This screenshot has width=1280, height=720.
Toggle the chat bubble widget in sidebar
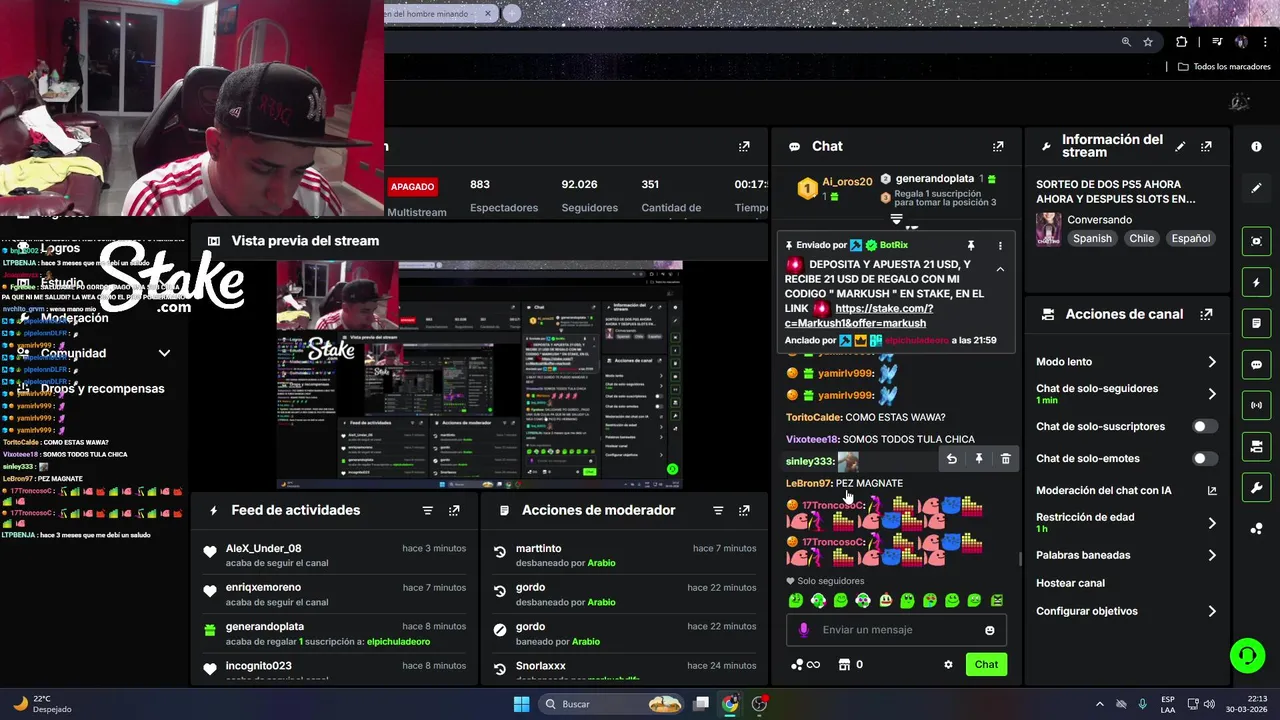(x=1256, y=364)
